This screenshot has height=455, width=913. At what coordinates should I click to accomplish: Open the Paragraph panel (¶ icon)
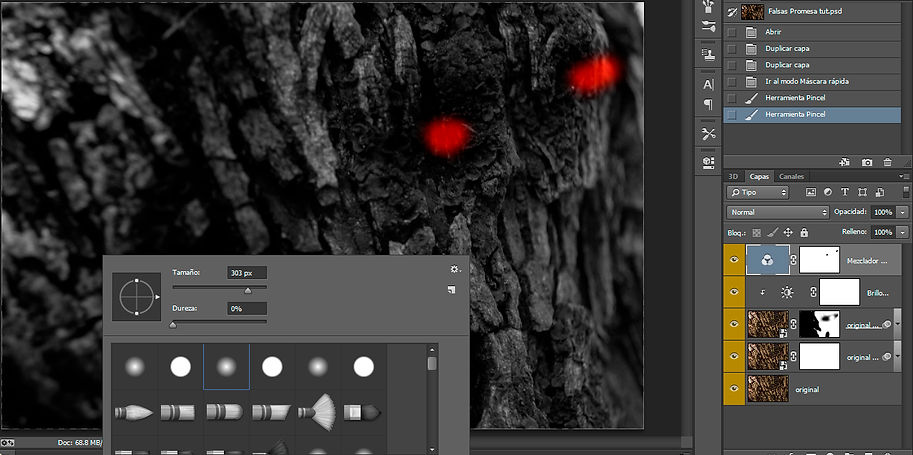pyautogui.click(x=708, y=105)
